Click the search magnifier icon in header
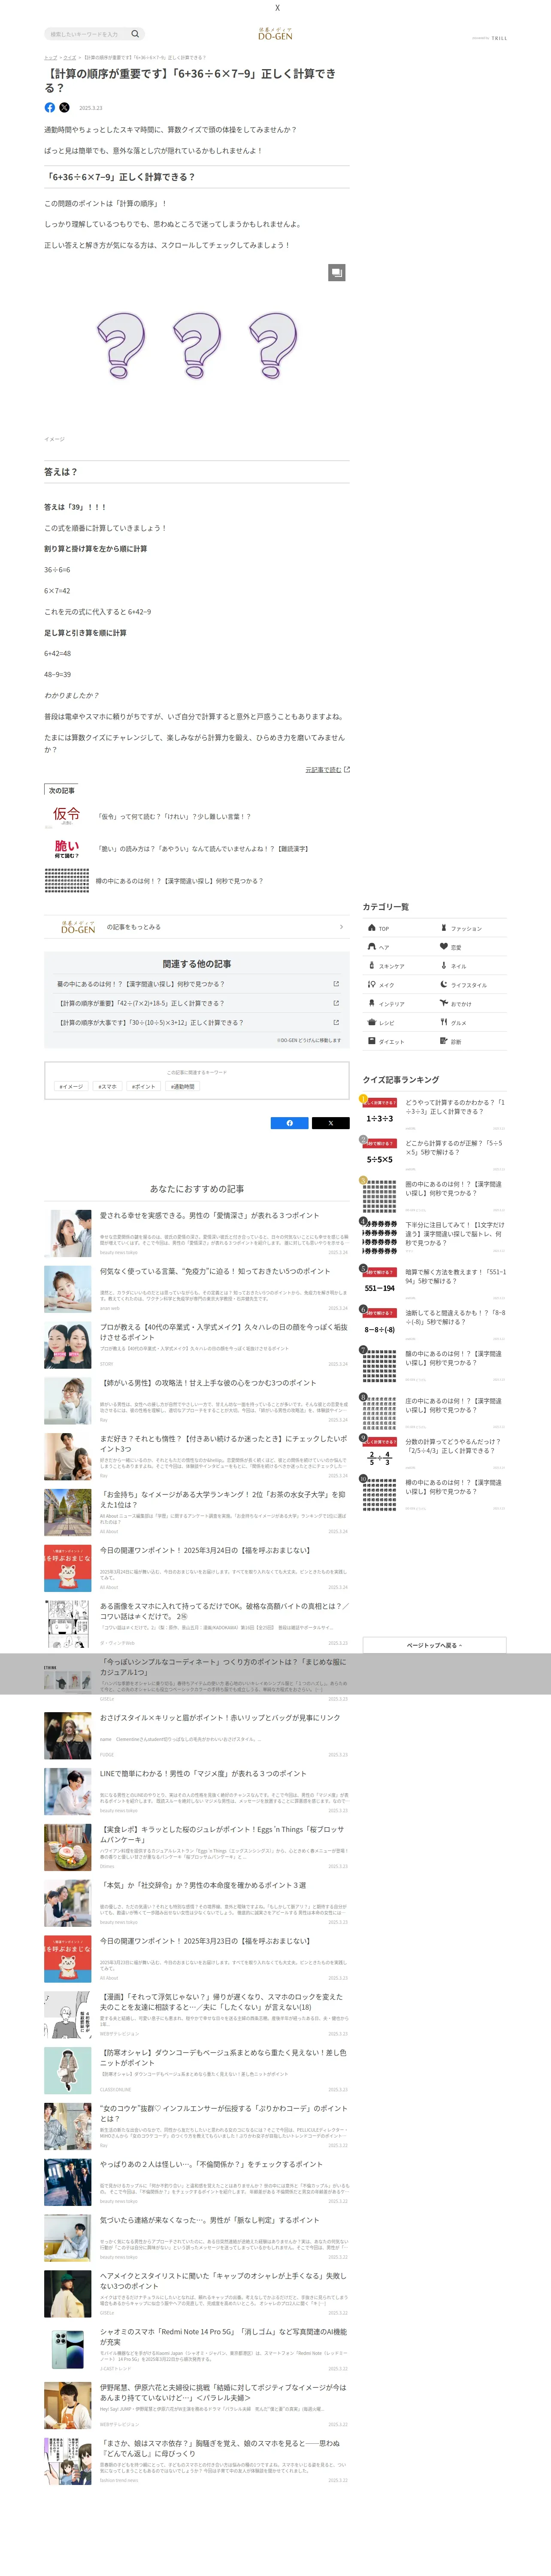This screenshot has height=2576, width=551. 135,34
